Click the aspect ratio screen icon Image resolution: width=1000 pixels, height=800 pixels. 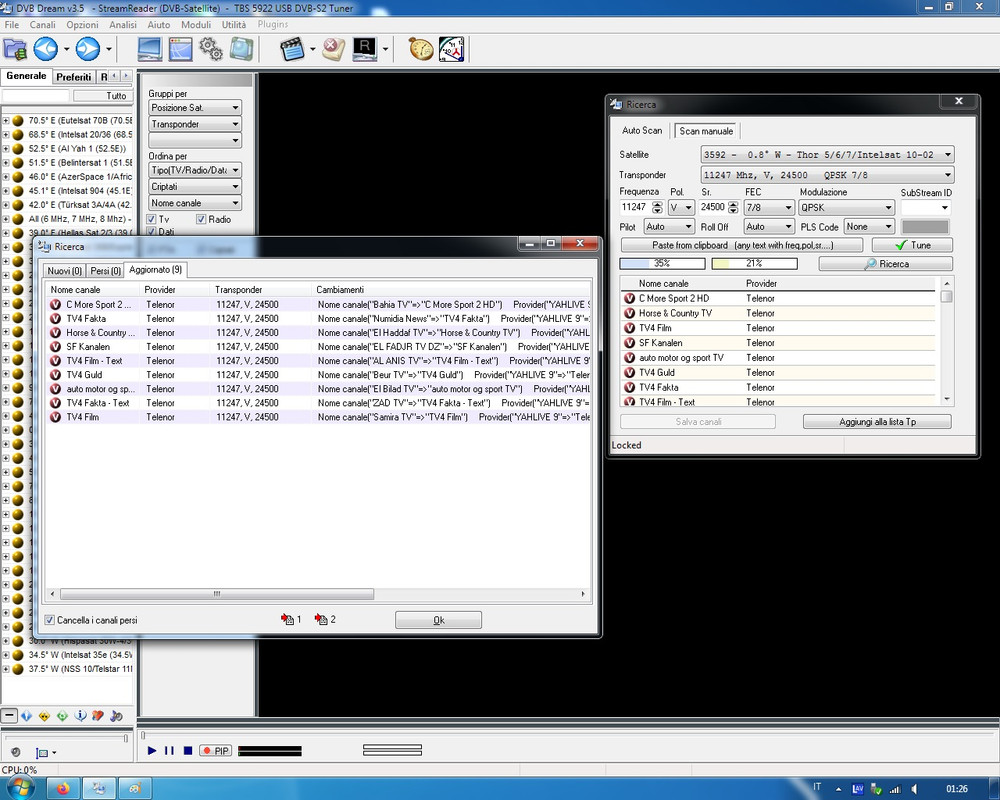(x=42, y=753)
